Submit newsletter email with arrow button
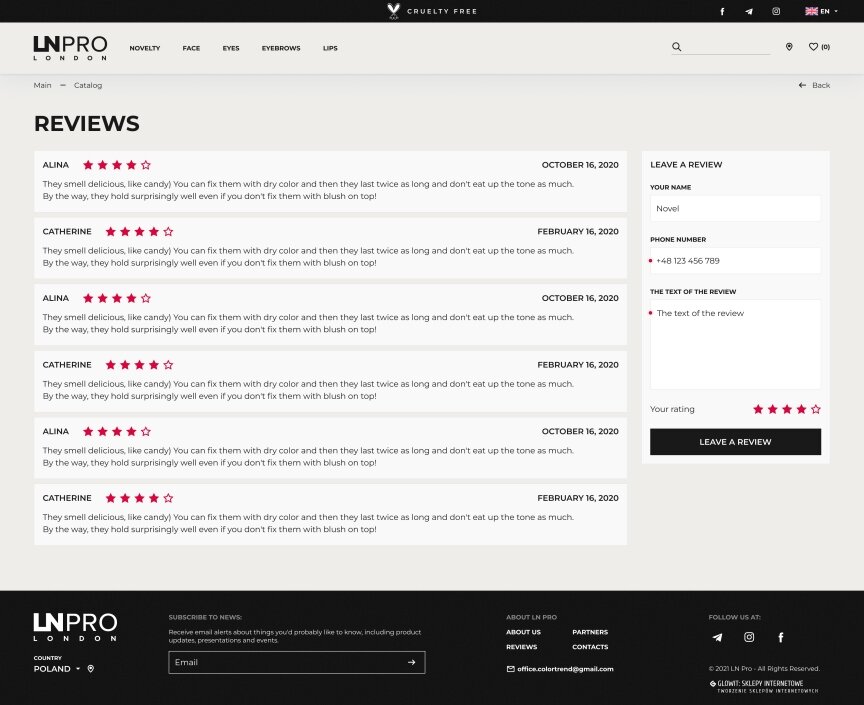This screenshot has height=705, width=864. click(412, 662)
